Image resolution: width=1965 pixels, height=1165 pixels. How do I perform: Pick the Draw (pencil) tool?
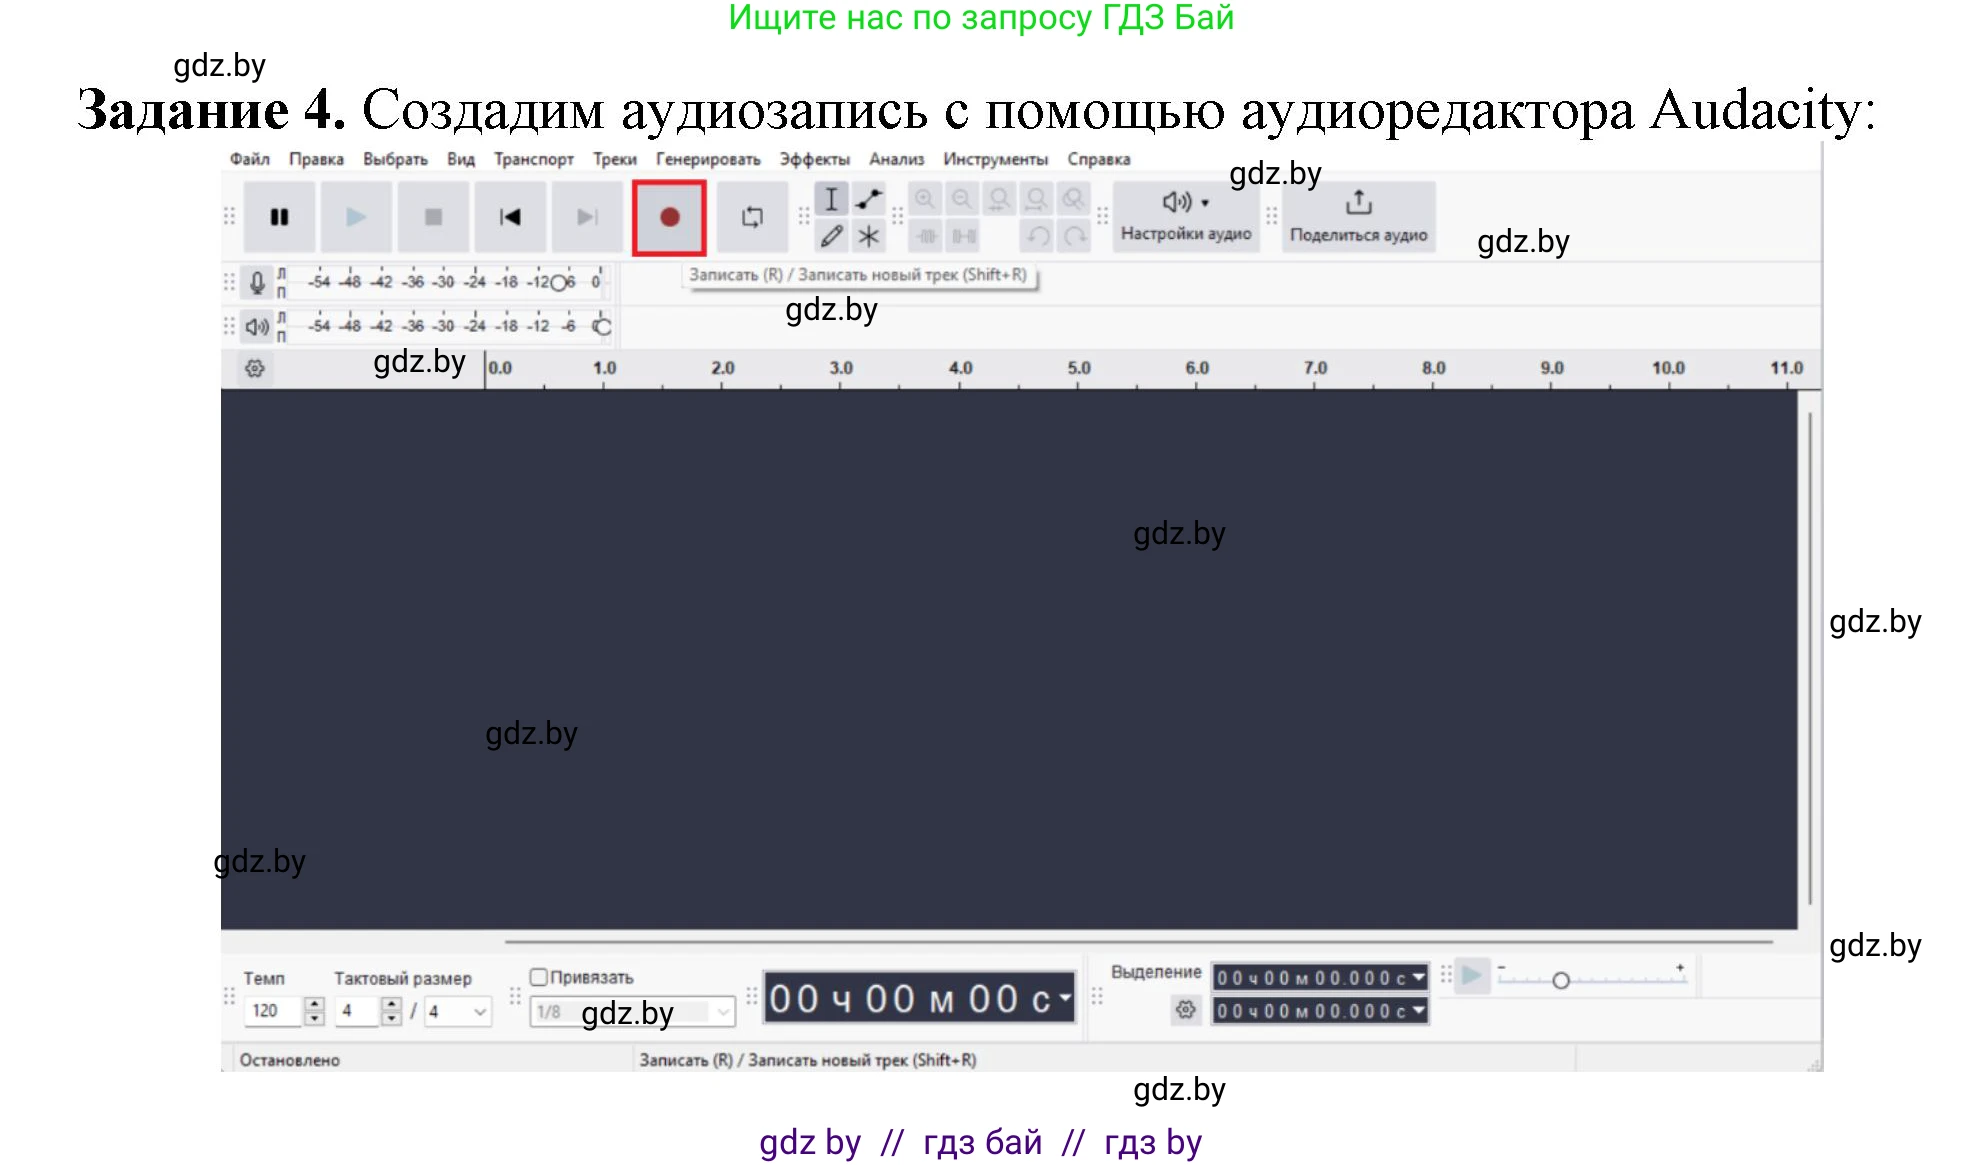click(x=830, y=236)
